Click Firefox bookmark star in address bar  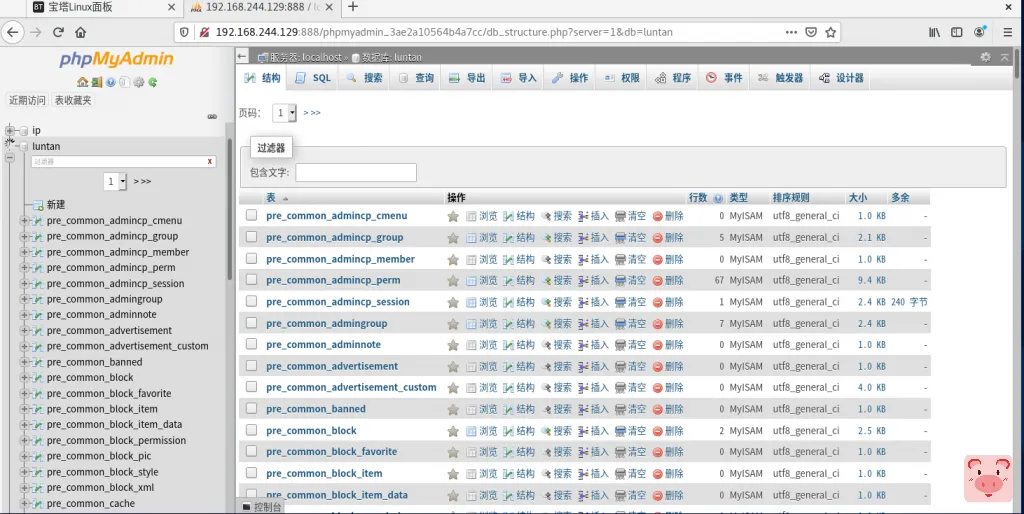tap(830, 32)
